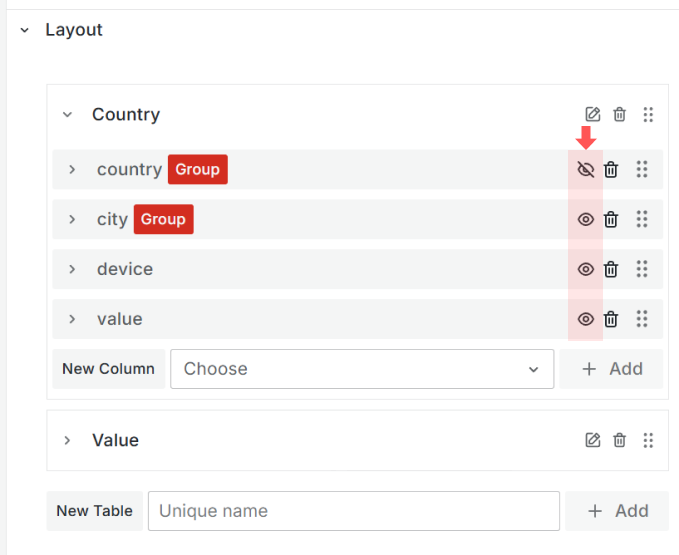Click the edit icon for Value table

point(593,440)
